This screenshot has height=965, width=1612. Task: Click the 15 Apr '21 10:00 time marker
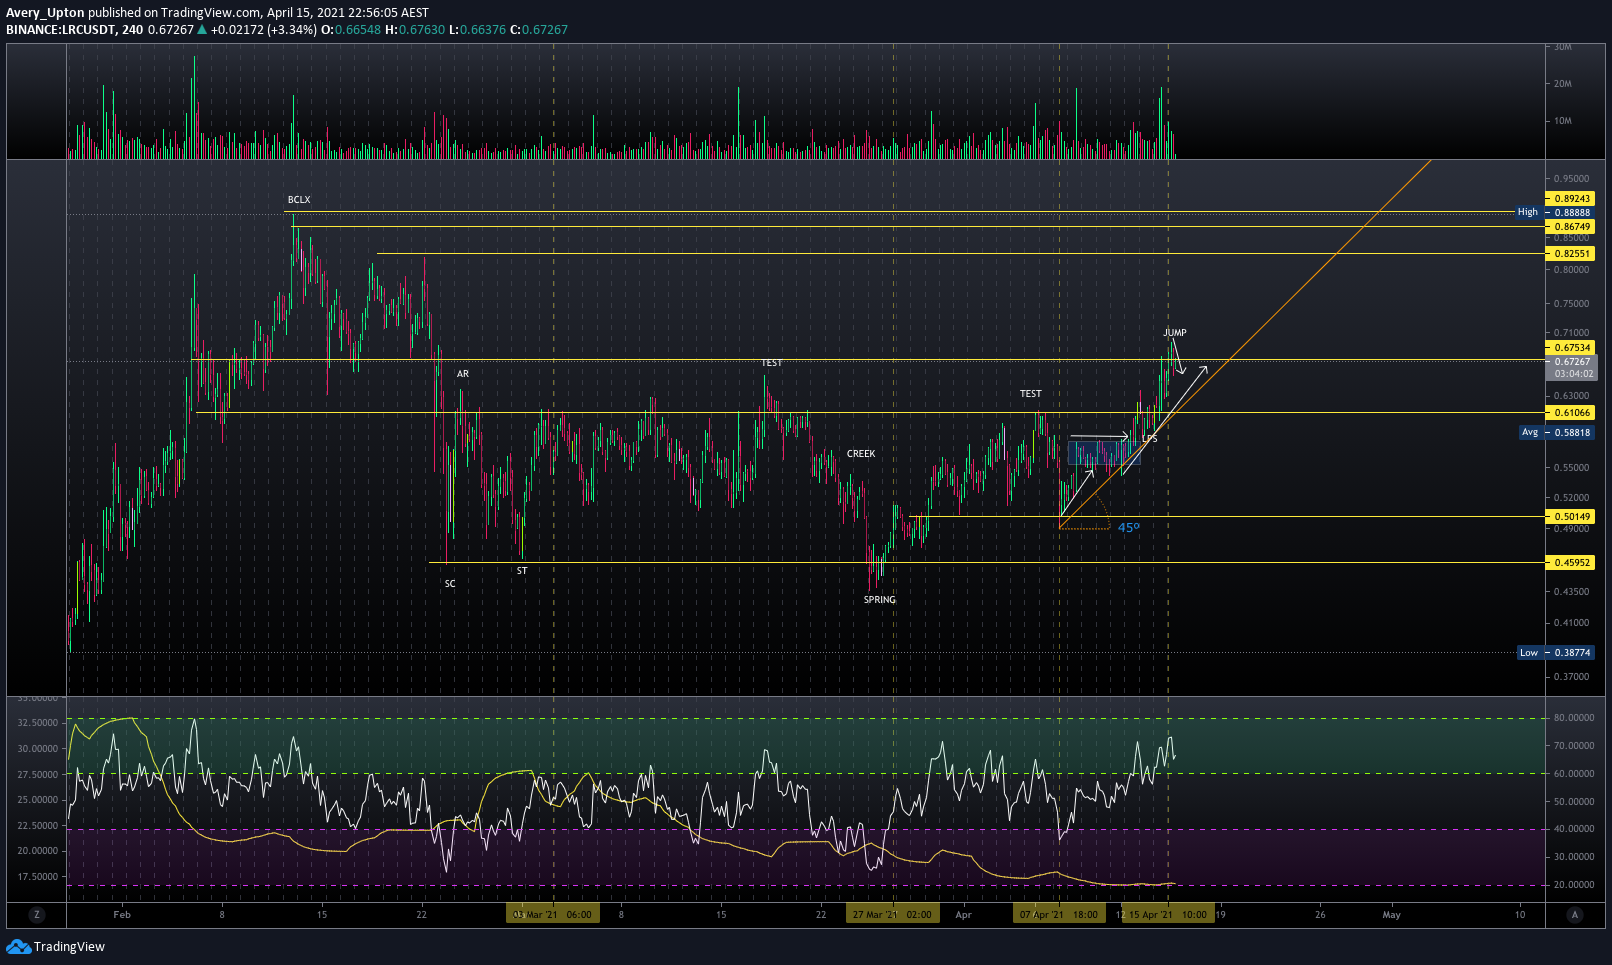[x=1167, y=914]
